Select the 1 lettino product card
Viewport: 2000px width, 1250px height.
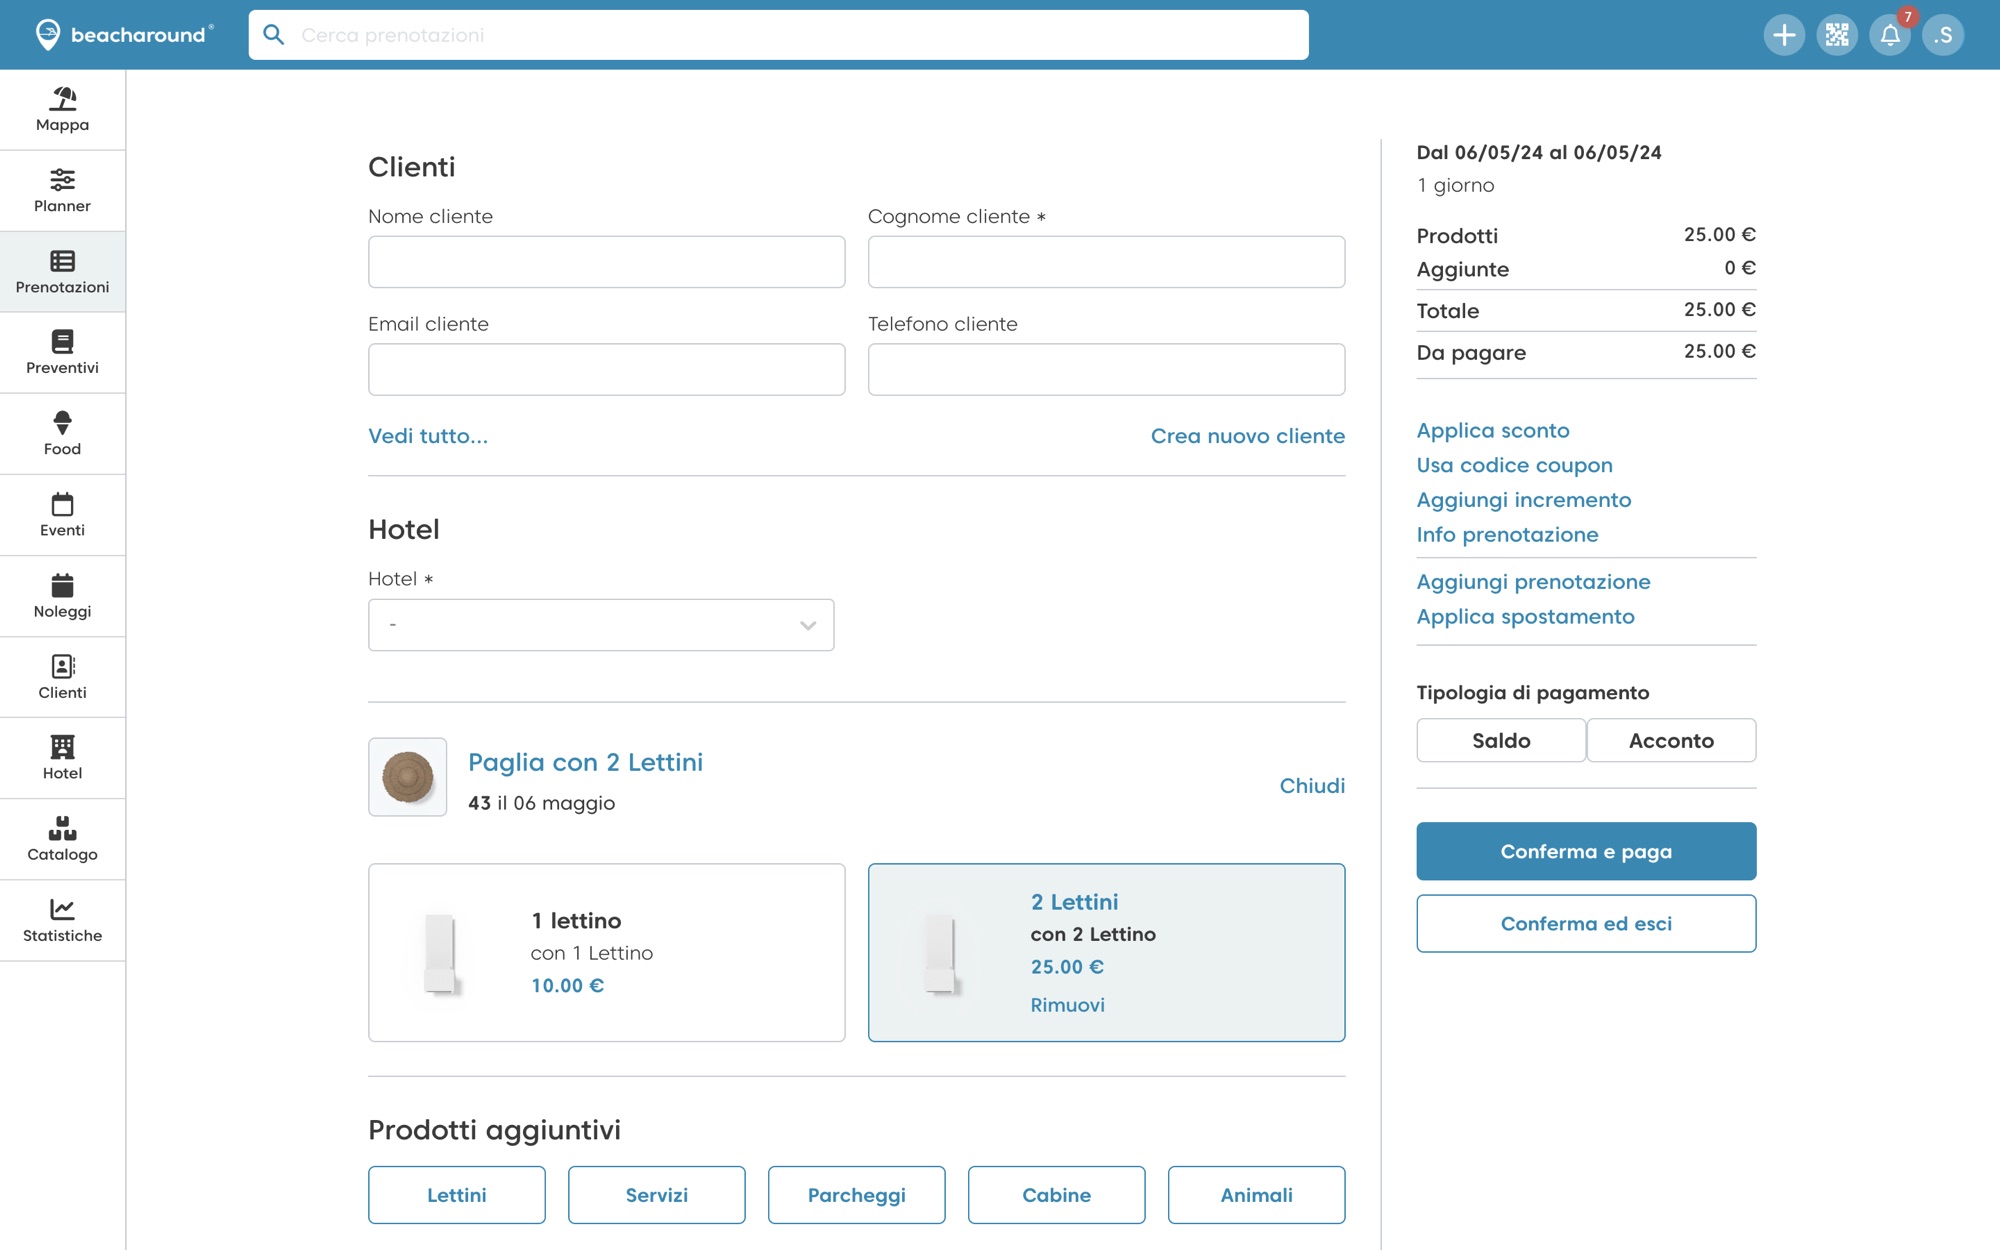click(x=607, y=952)
